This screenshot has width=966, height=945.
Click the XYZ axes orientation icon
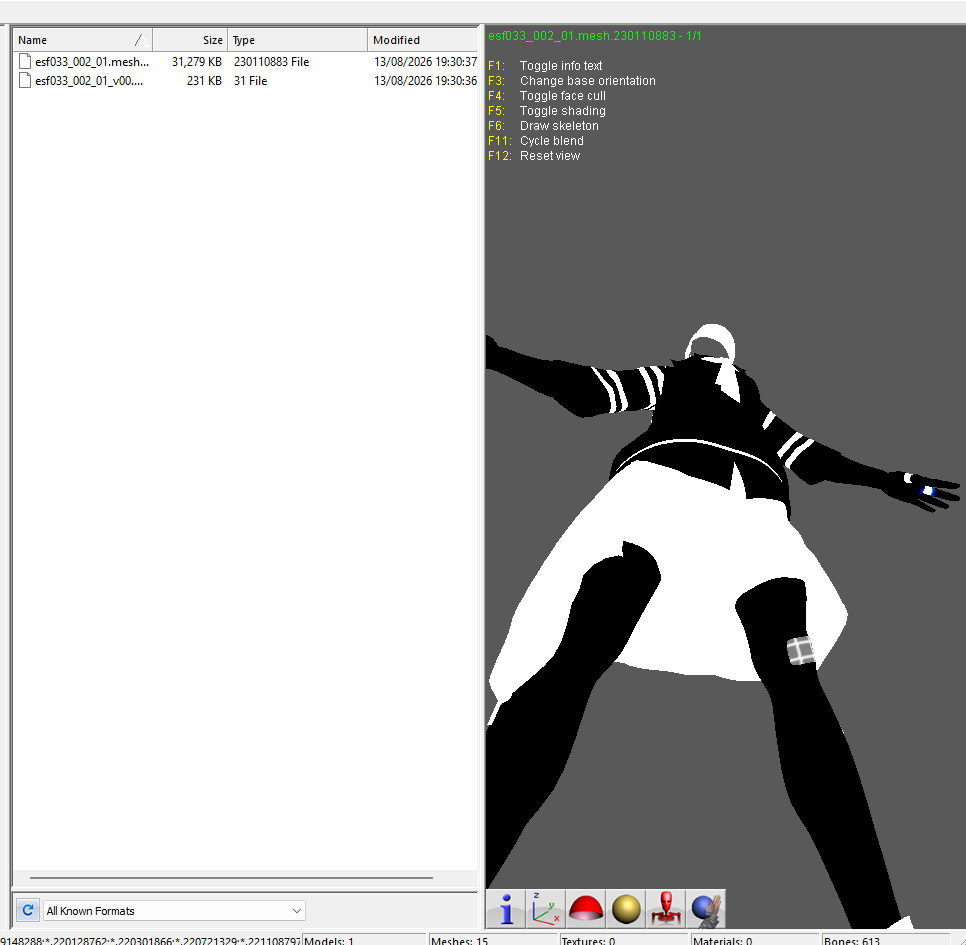[x=545, y=909]
